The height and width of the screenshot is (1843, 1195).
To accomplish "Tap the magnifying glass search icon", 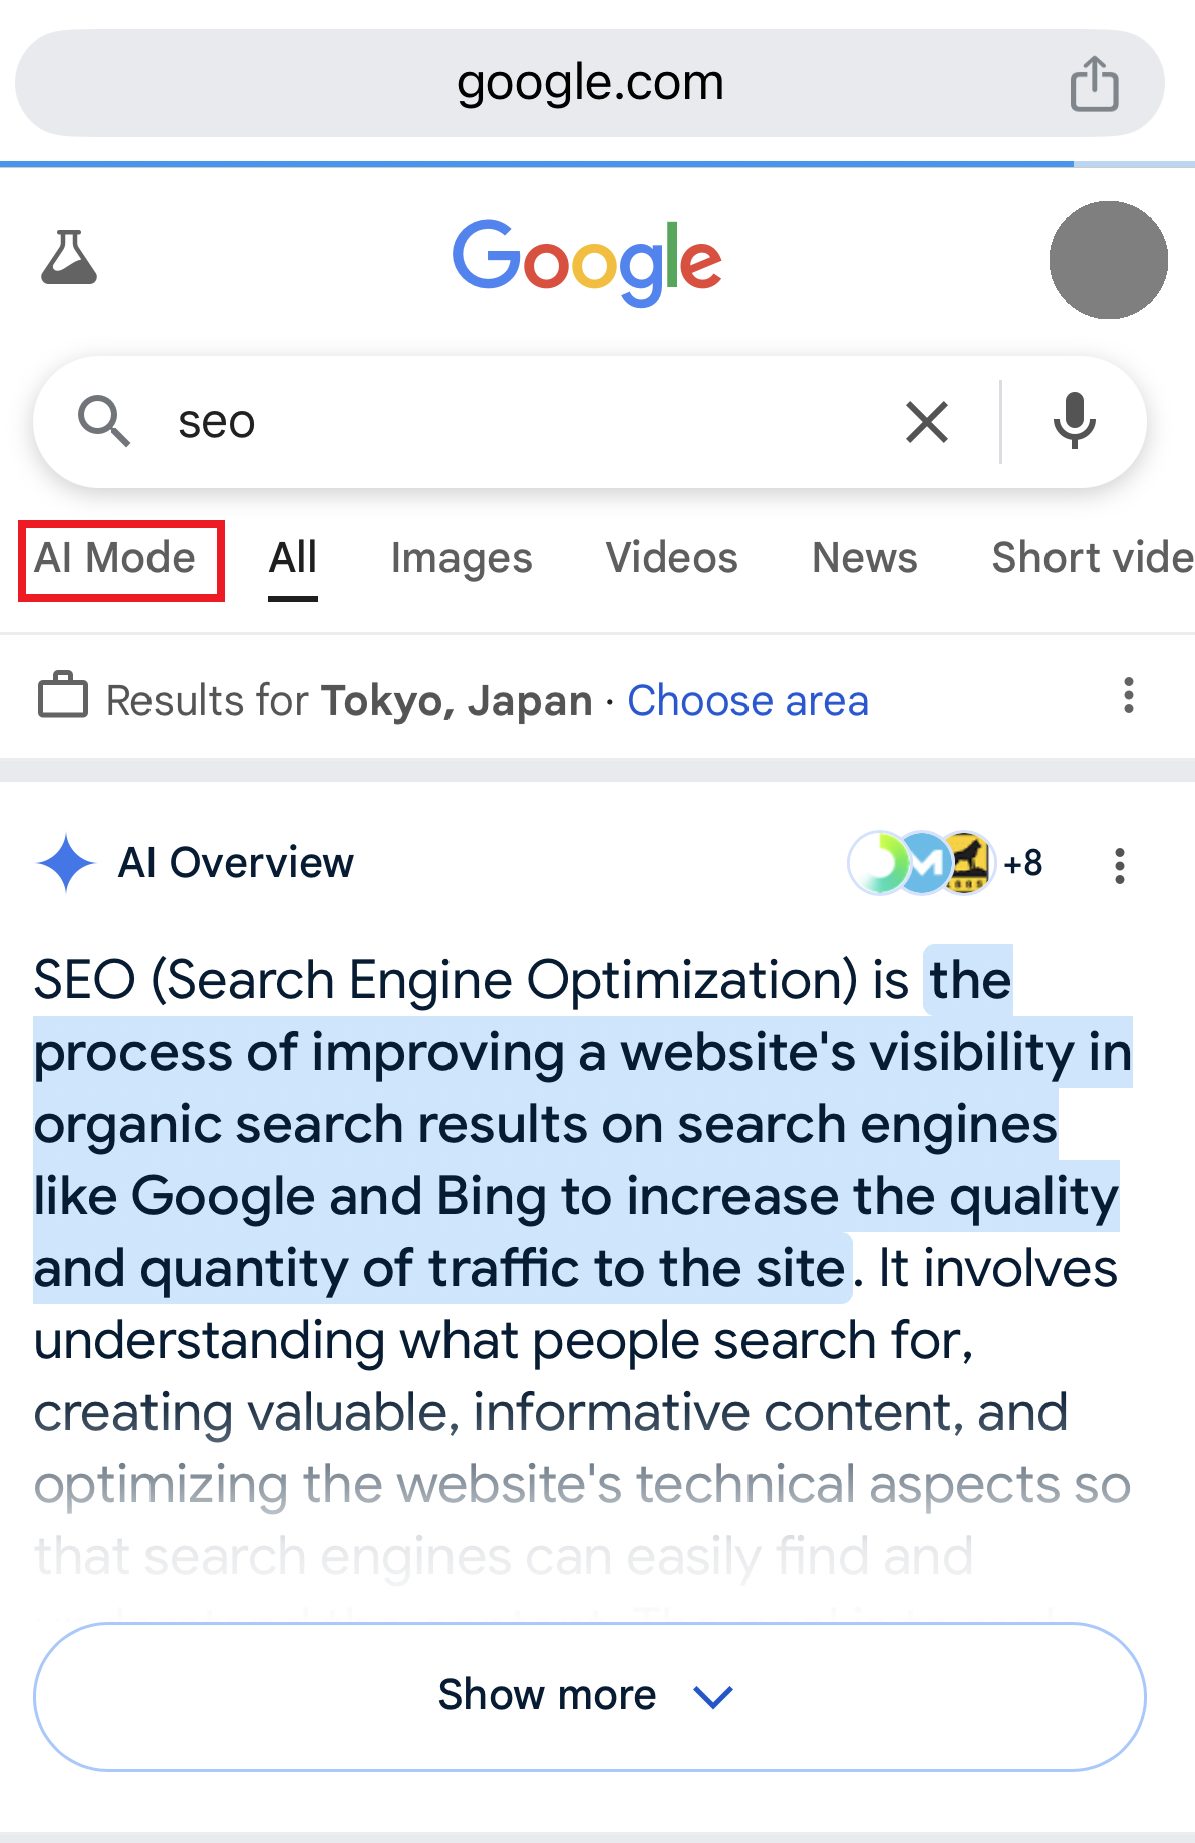I will coord(104,421).
